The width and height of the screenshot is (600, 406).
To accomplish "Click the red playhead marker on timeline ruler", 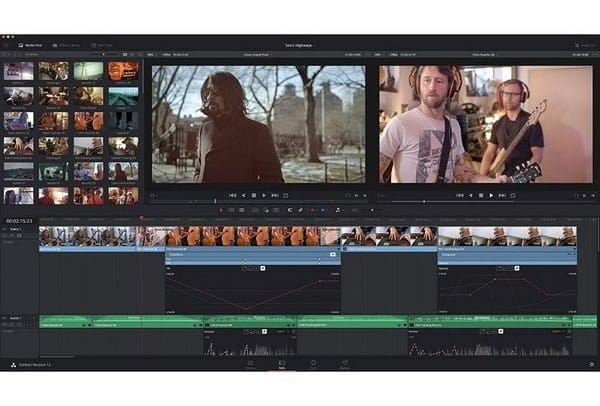I will [141, 218].
